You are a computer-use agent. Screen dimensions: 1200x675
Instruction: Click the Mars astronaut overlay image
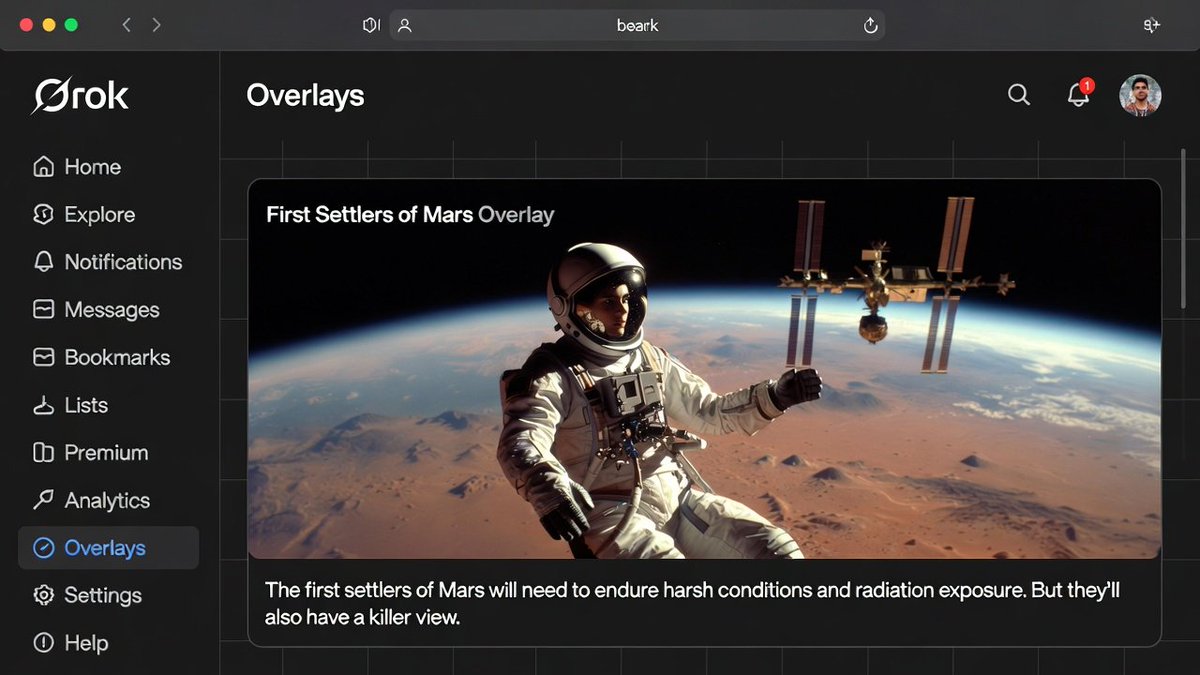(x=705, y=369)
